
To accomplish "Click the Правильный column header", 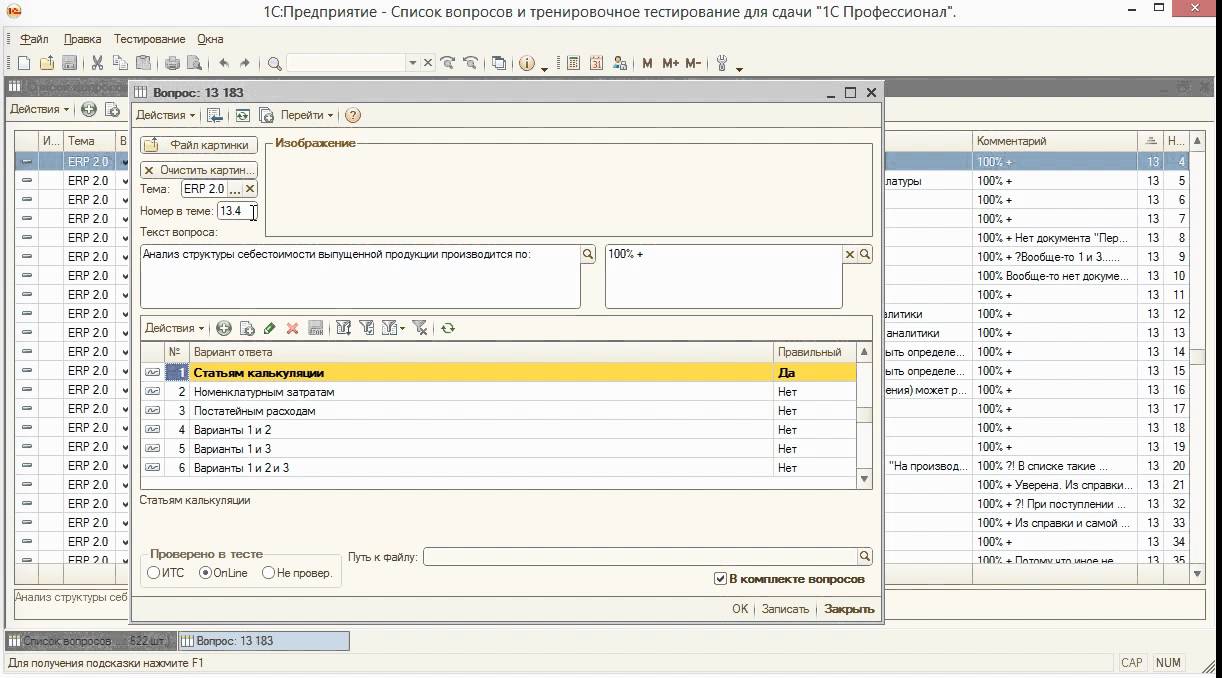I will (x=815, y=352).
